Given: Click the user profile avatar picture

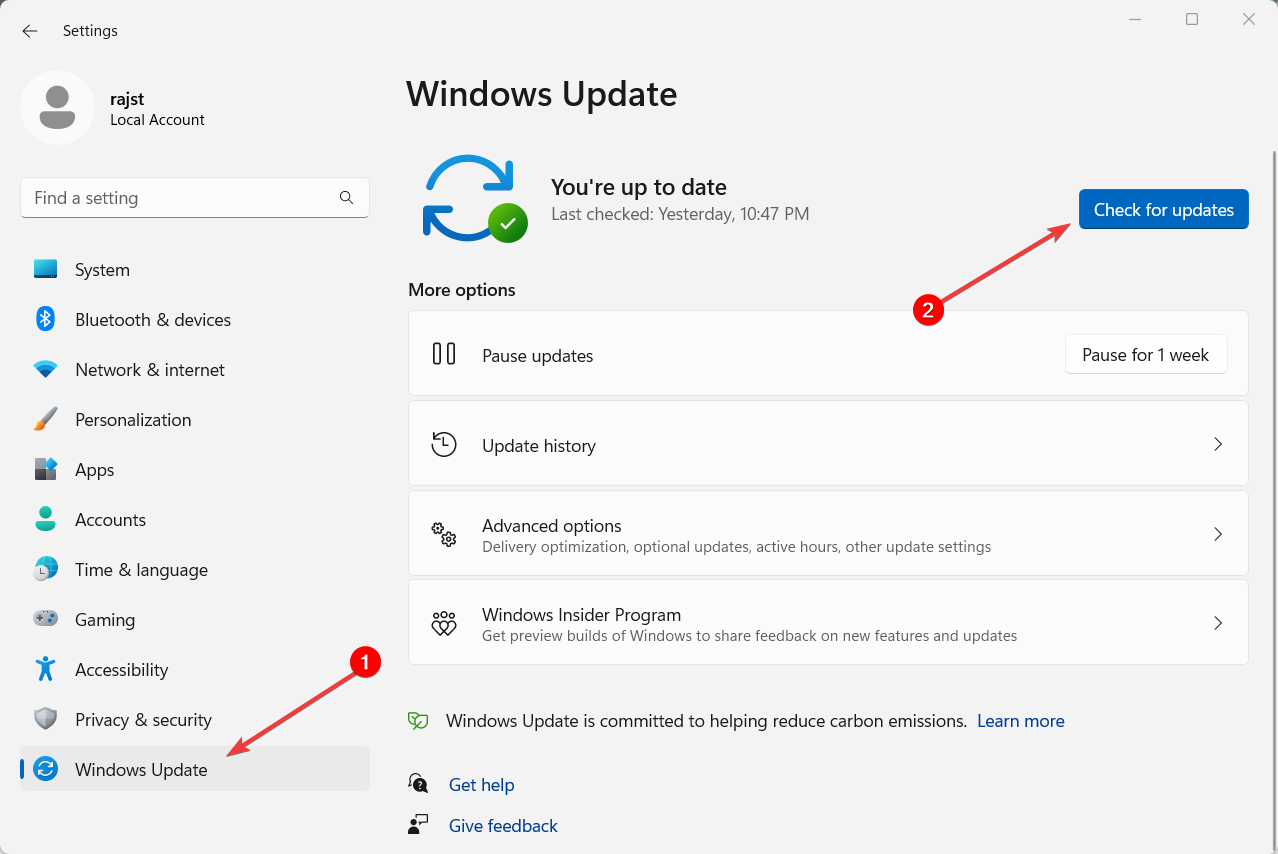Looking at the screenshot, I should pyautogui.click(x=58, y=107).
